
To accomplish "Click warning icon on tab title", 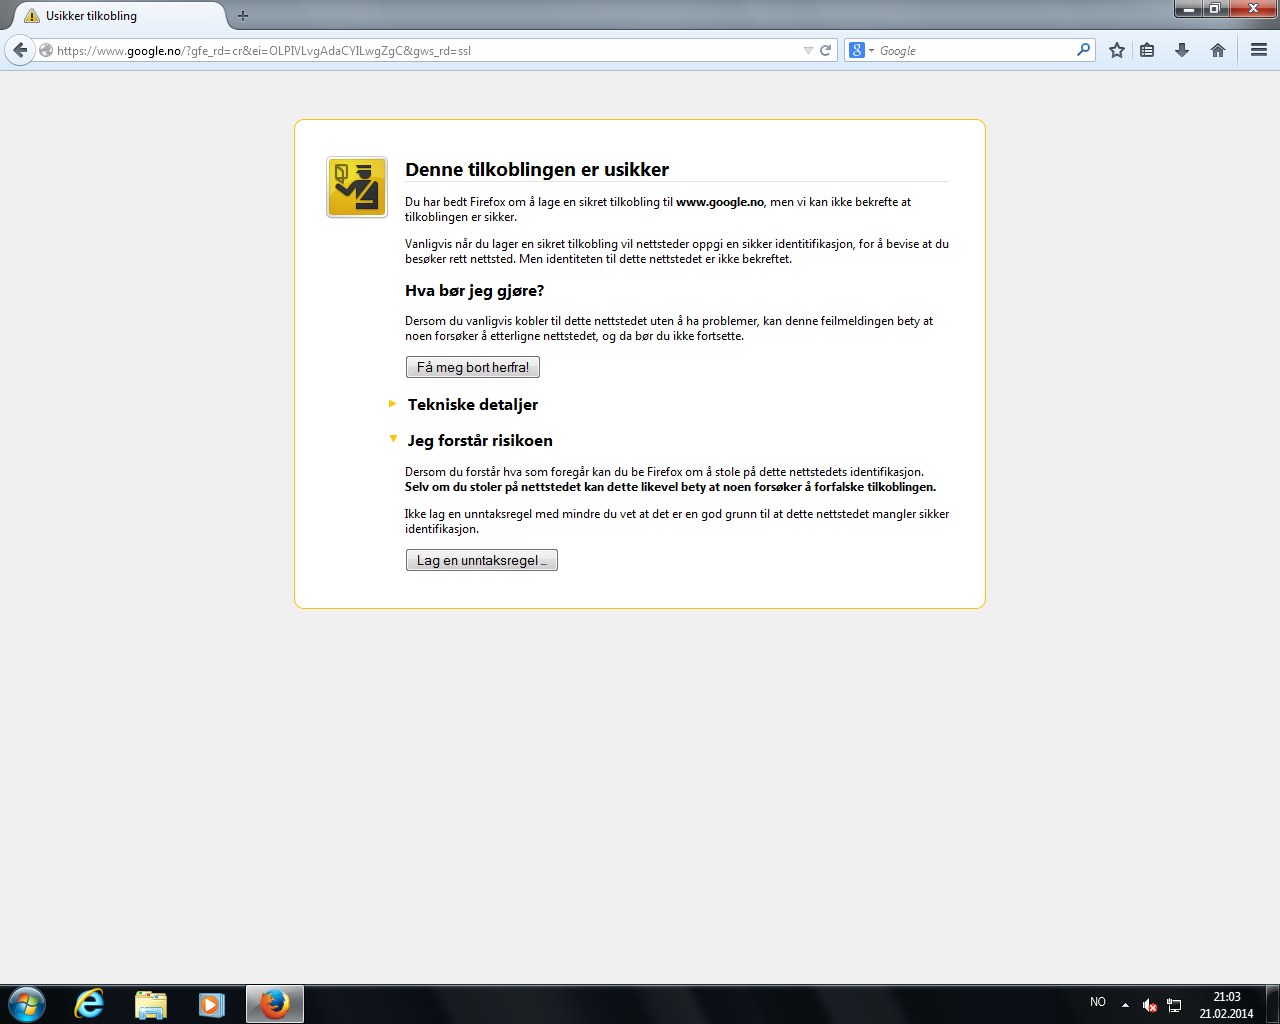I will (32, 16).
